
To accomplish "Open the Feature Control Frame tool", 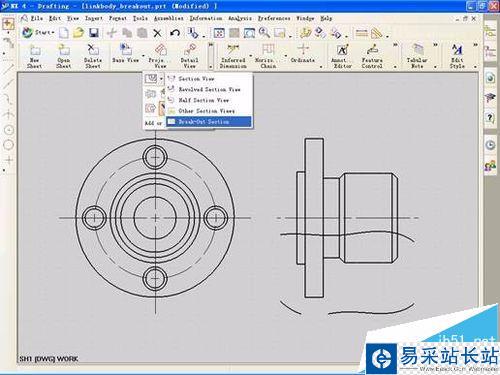I will (372, 56).
